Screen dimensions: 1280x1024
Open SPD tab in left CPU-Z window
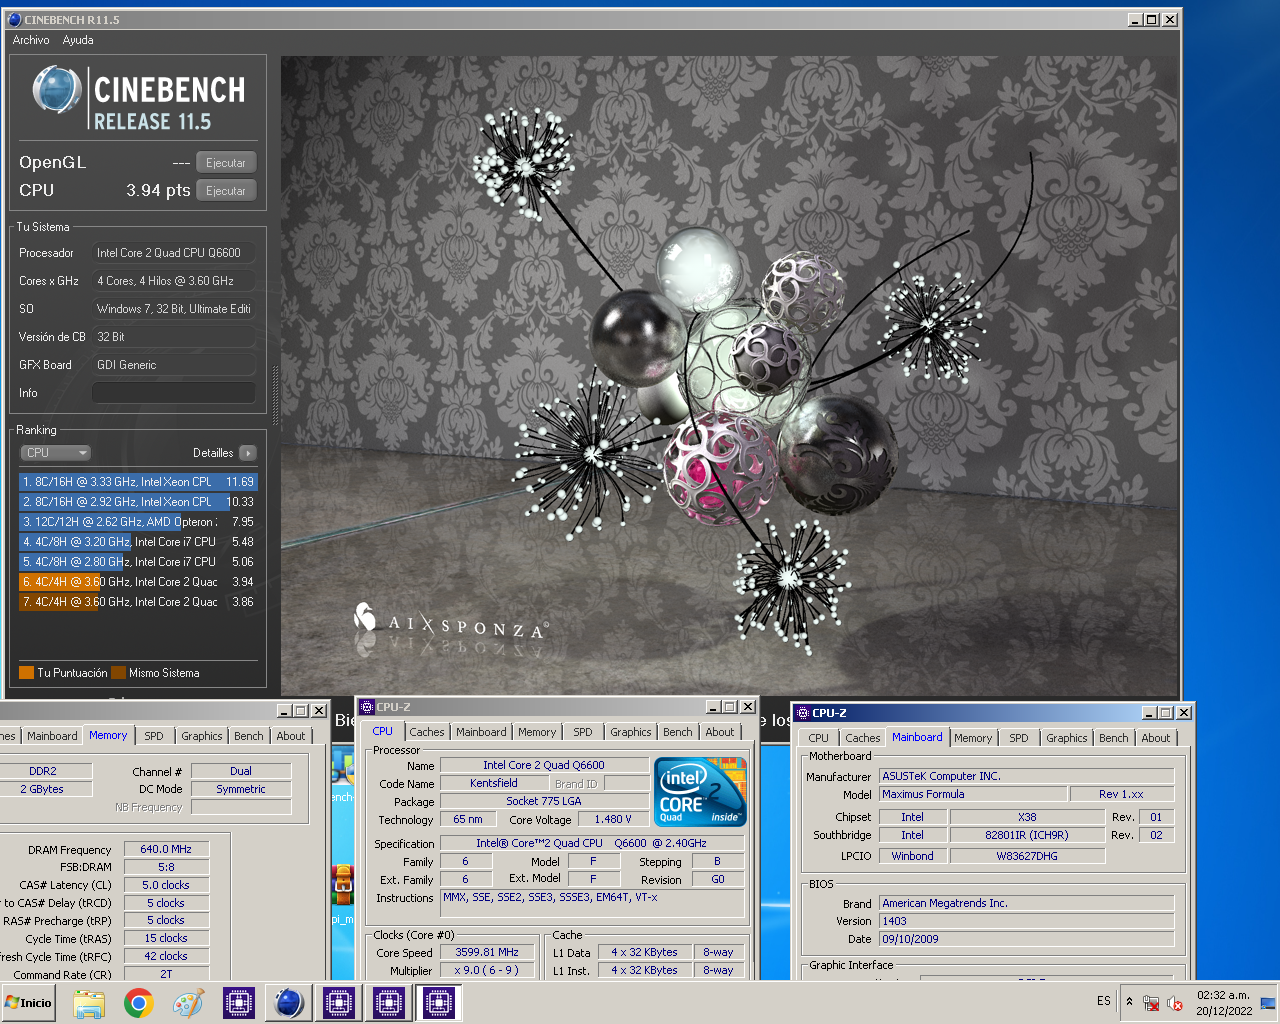[x=154, y=736]
